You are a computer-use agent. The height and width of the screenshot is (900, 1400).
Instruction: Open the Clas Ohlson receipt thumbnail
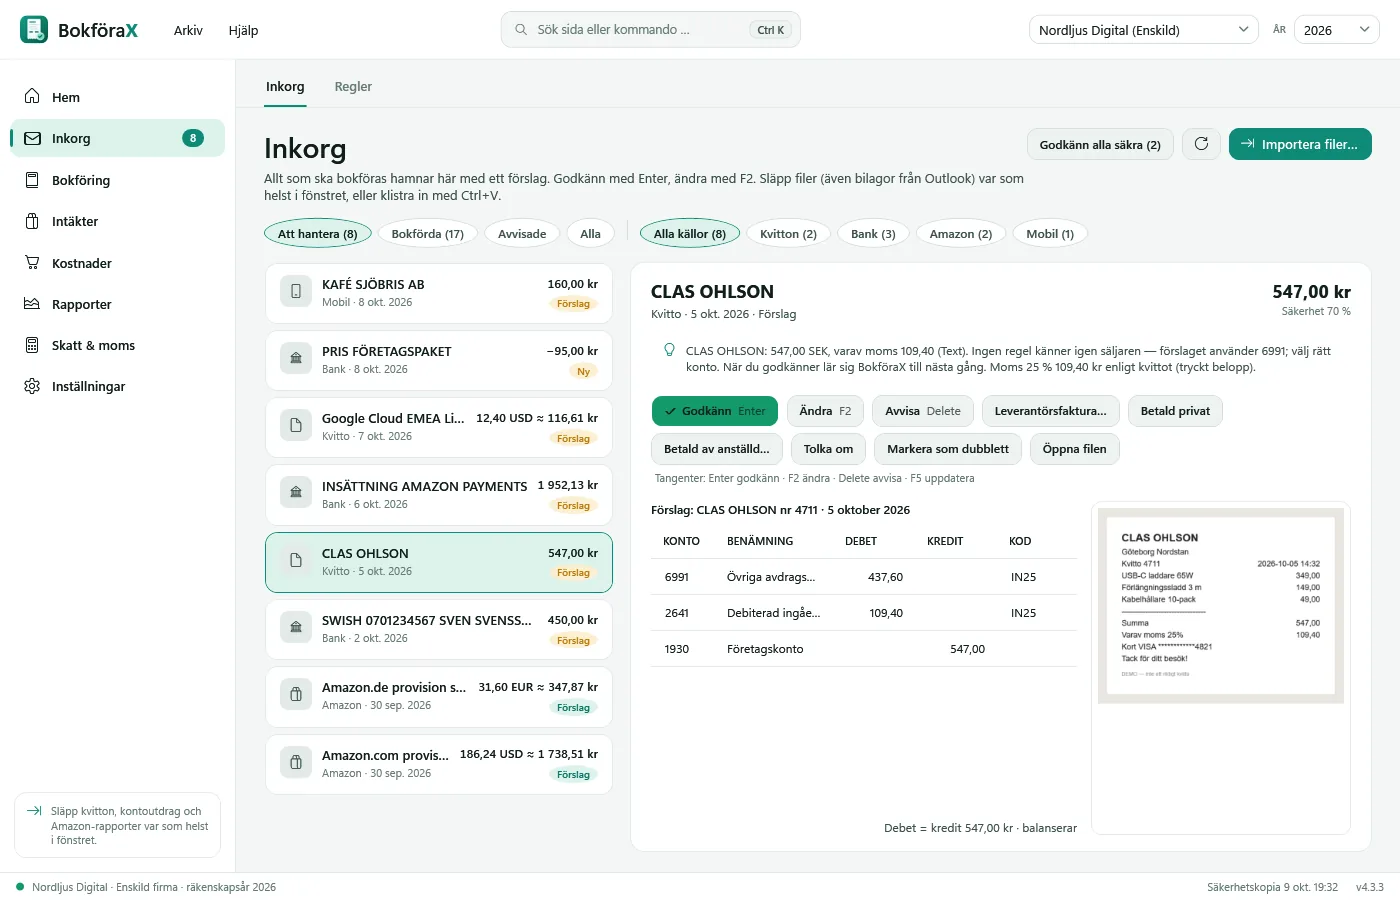[x=1220, y=606]
